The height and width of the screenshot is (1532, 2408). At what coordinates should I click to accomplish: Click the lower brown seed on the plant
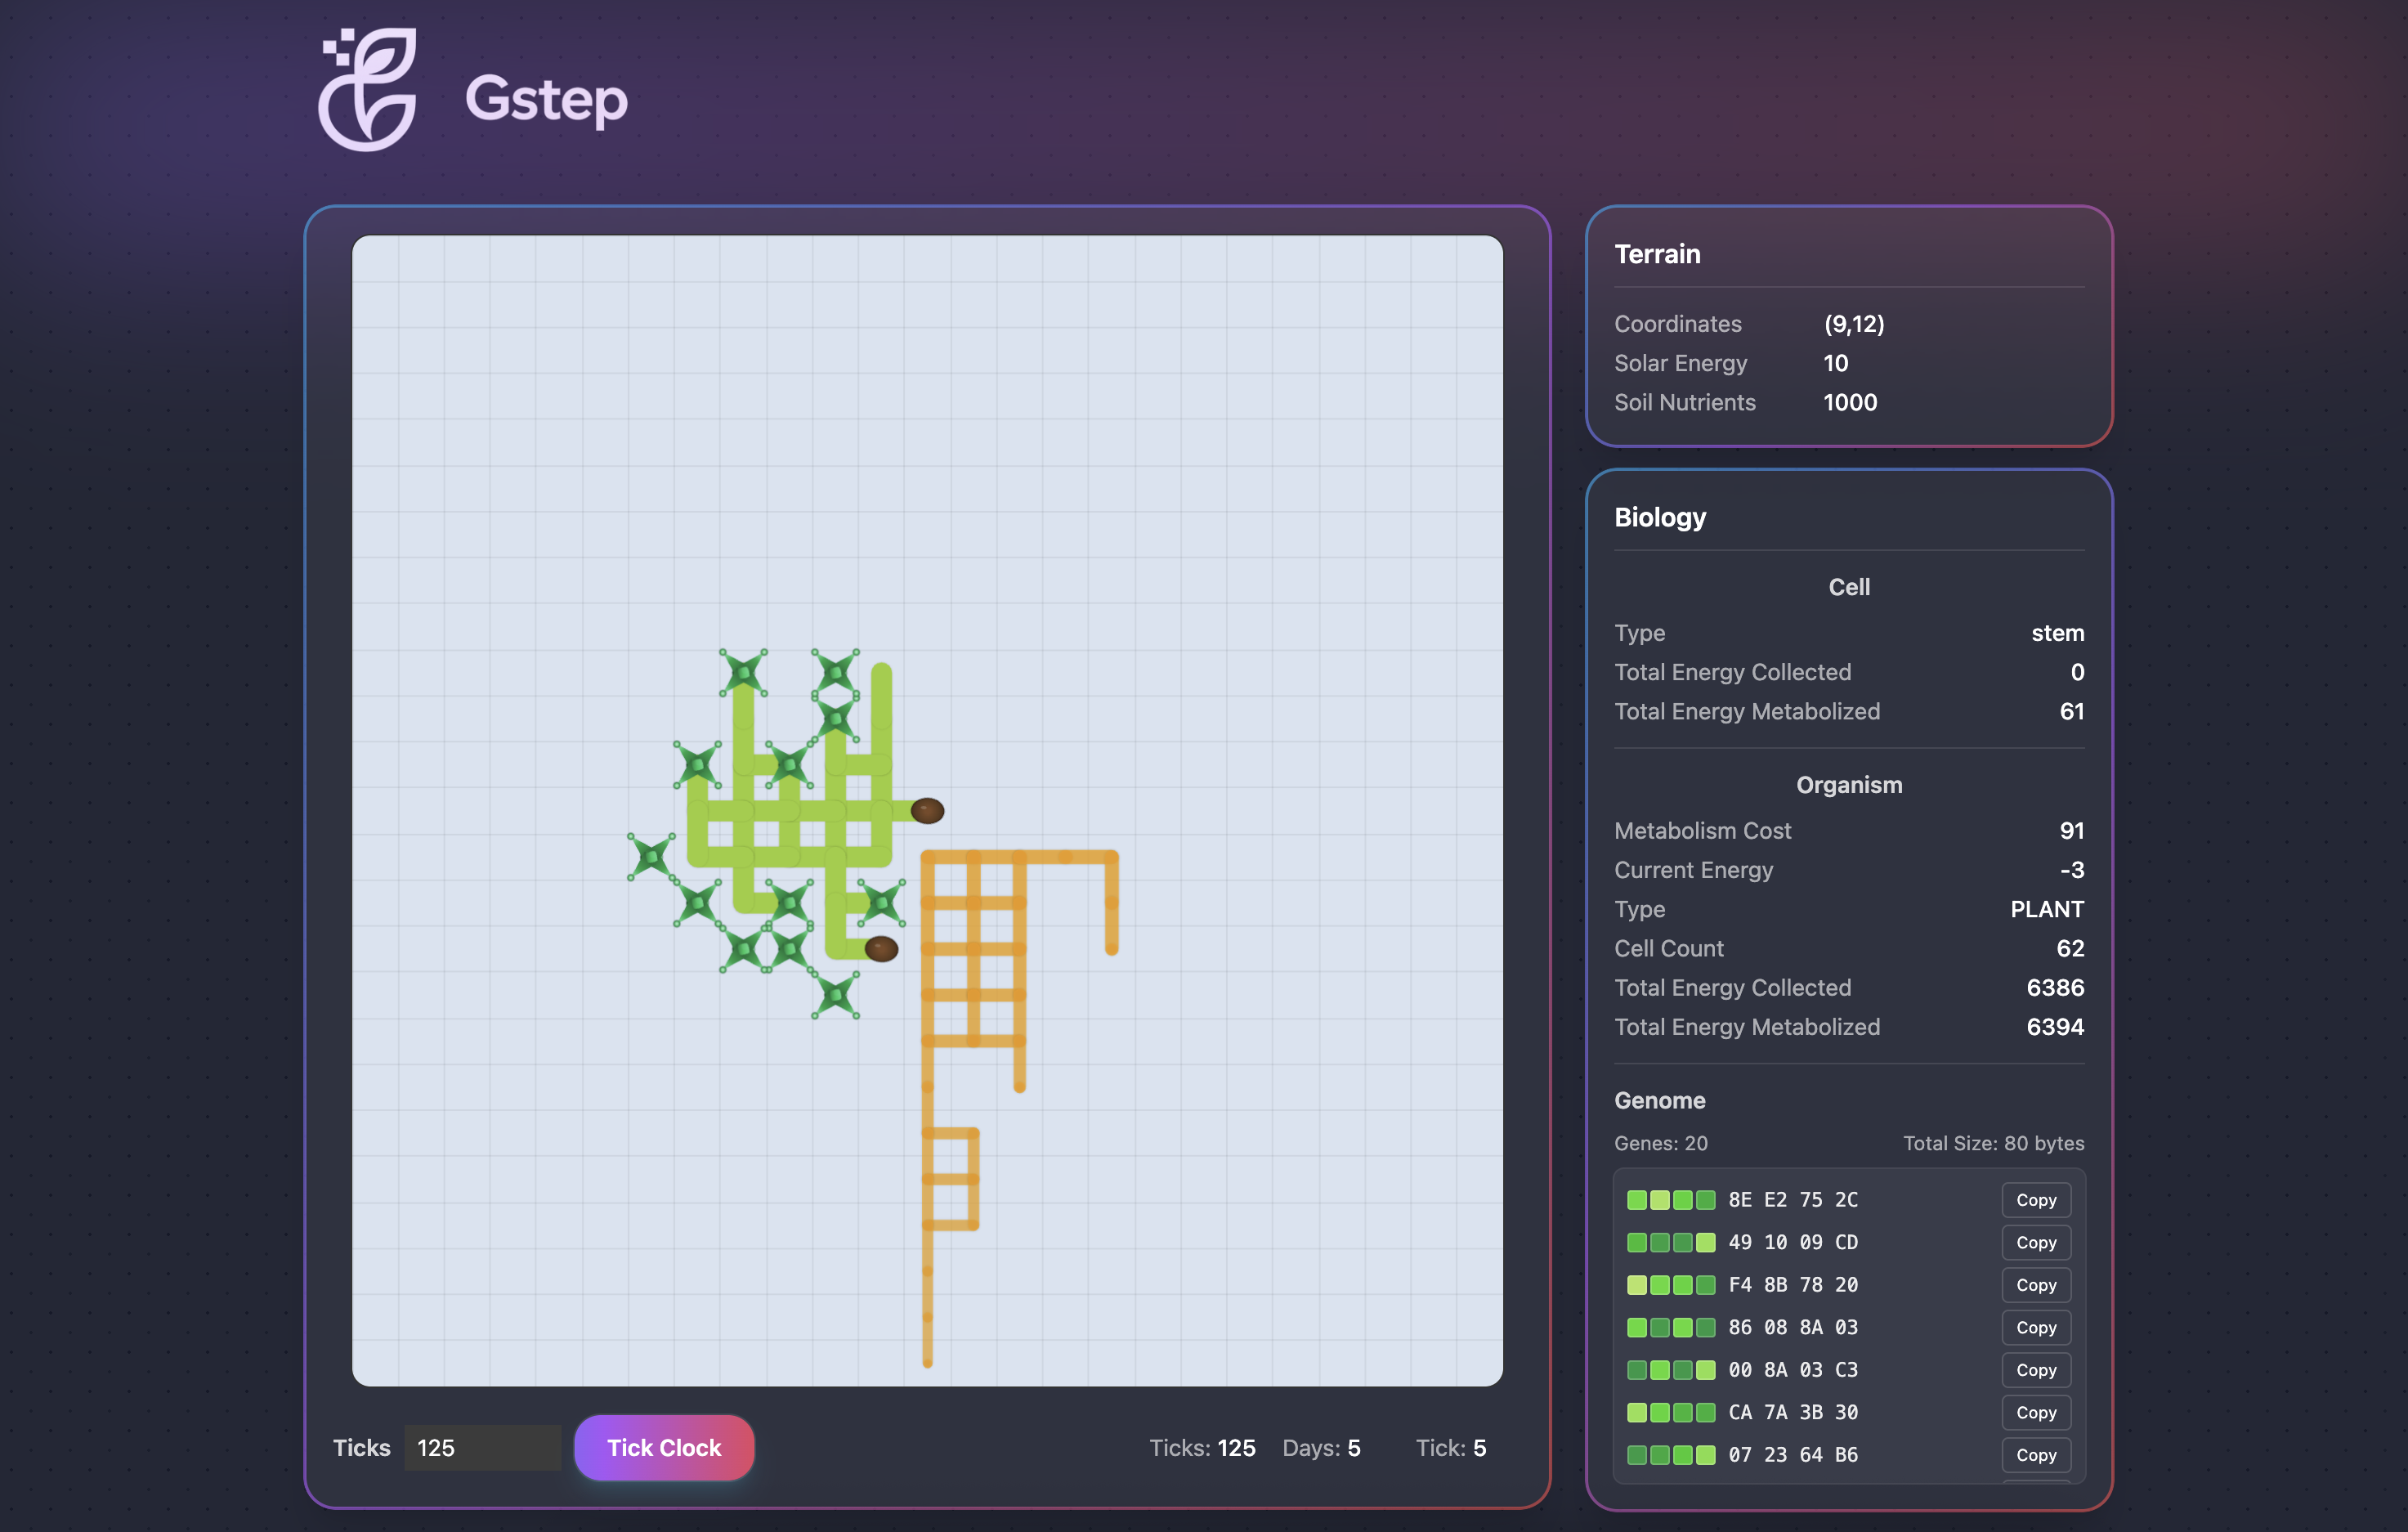click(x=881, y=948)
